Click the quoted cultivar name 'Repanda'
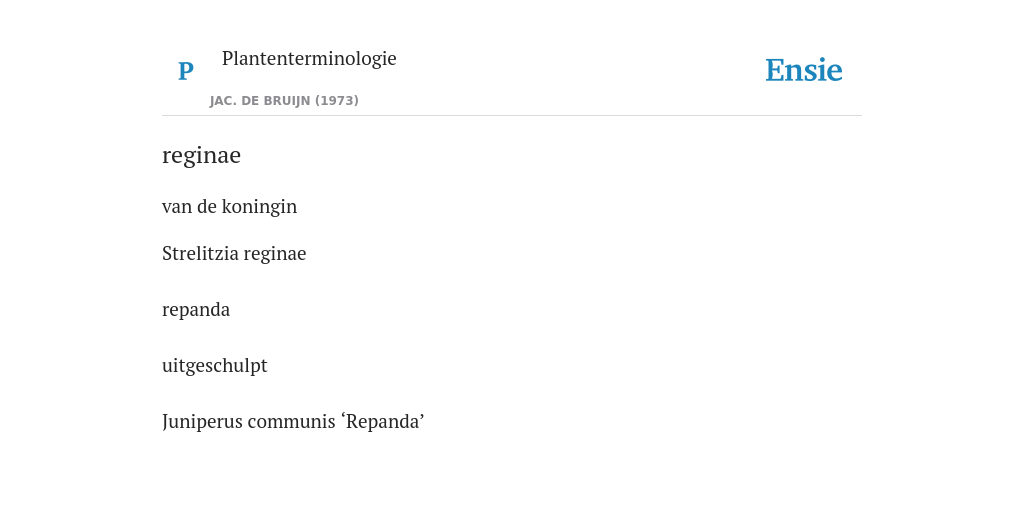 pos(383,422)
